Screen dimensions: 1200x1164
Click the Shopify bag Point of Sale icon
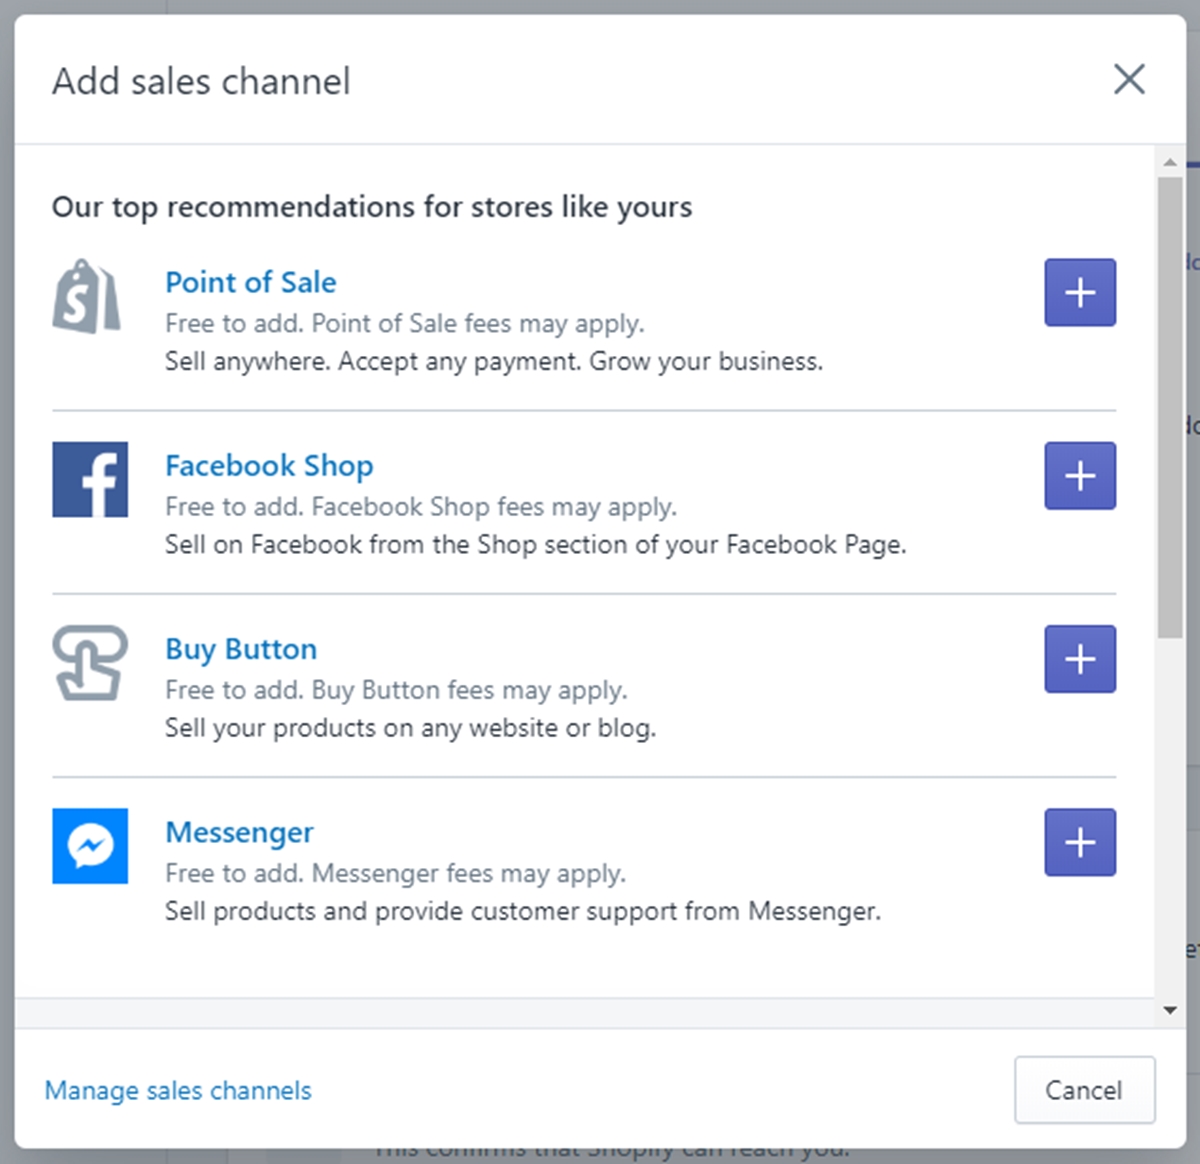(x=87, y=296)
